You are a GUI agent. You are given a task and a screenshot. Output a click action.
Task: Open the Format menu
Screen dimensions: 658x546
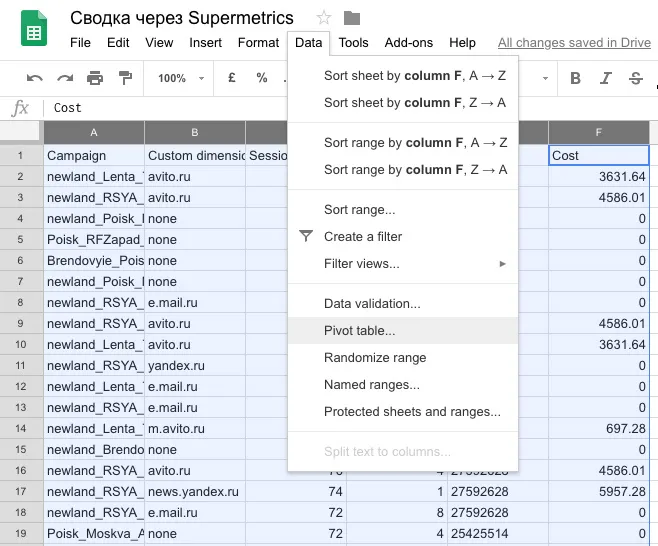[x=258, y=43]
